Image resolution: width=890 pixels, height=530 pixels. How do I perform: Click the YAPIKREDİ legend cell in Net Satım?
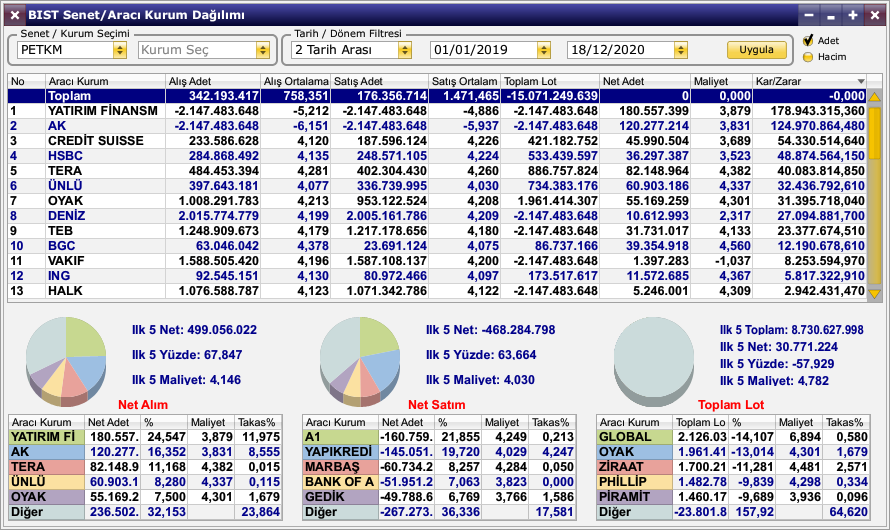point(341,452)
